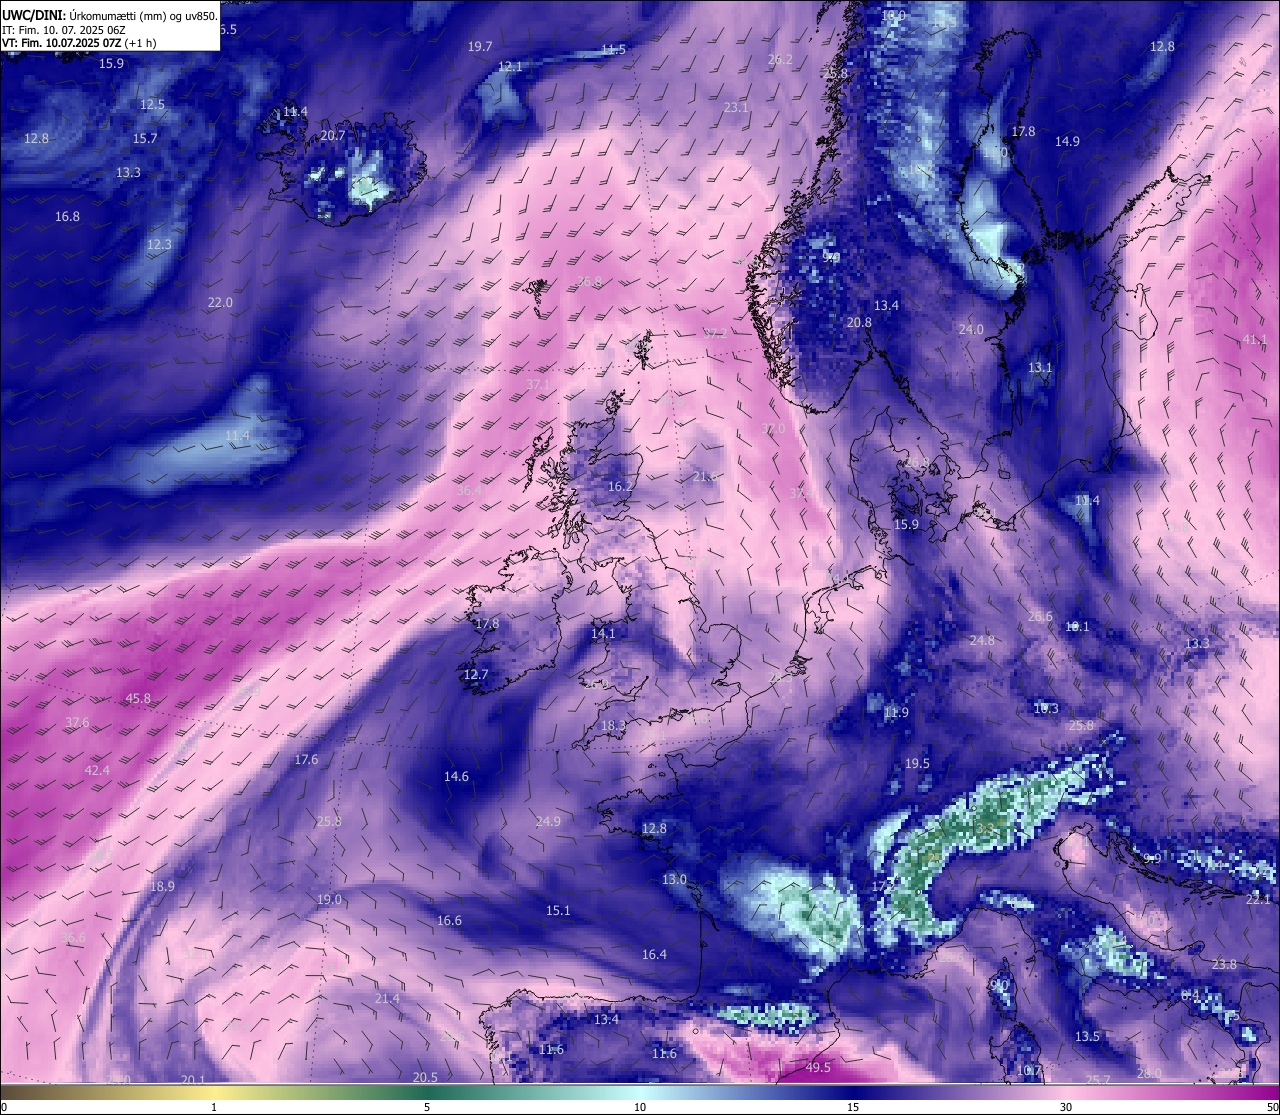
Task: Click the 37.6 value label
Action: coord(77,722)
